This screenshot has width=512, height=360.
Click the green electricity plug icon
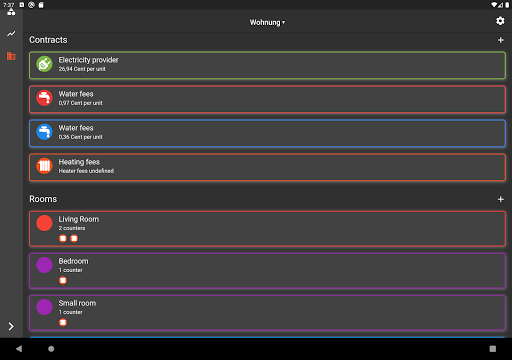(44, 64)
